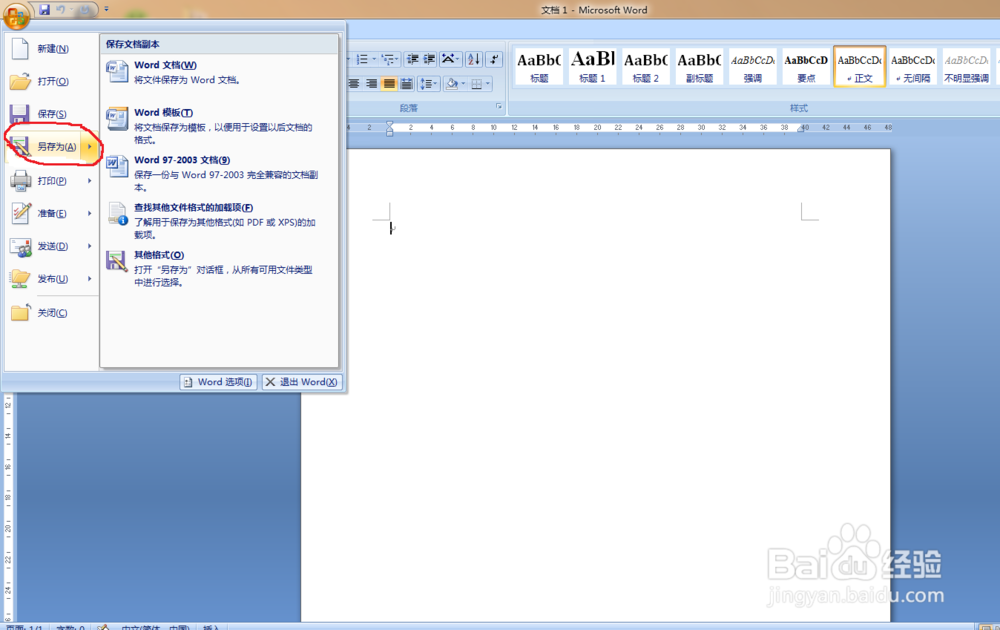Expand the 另存为 submenu arrow
Image resolution: width=1000 pixels, height=630 pixels.
(x=90, y=147)
